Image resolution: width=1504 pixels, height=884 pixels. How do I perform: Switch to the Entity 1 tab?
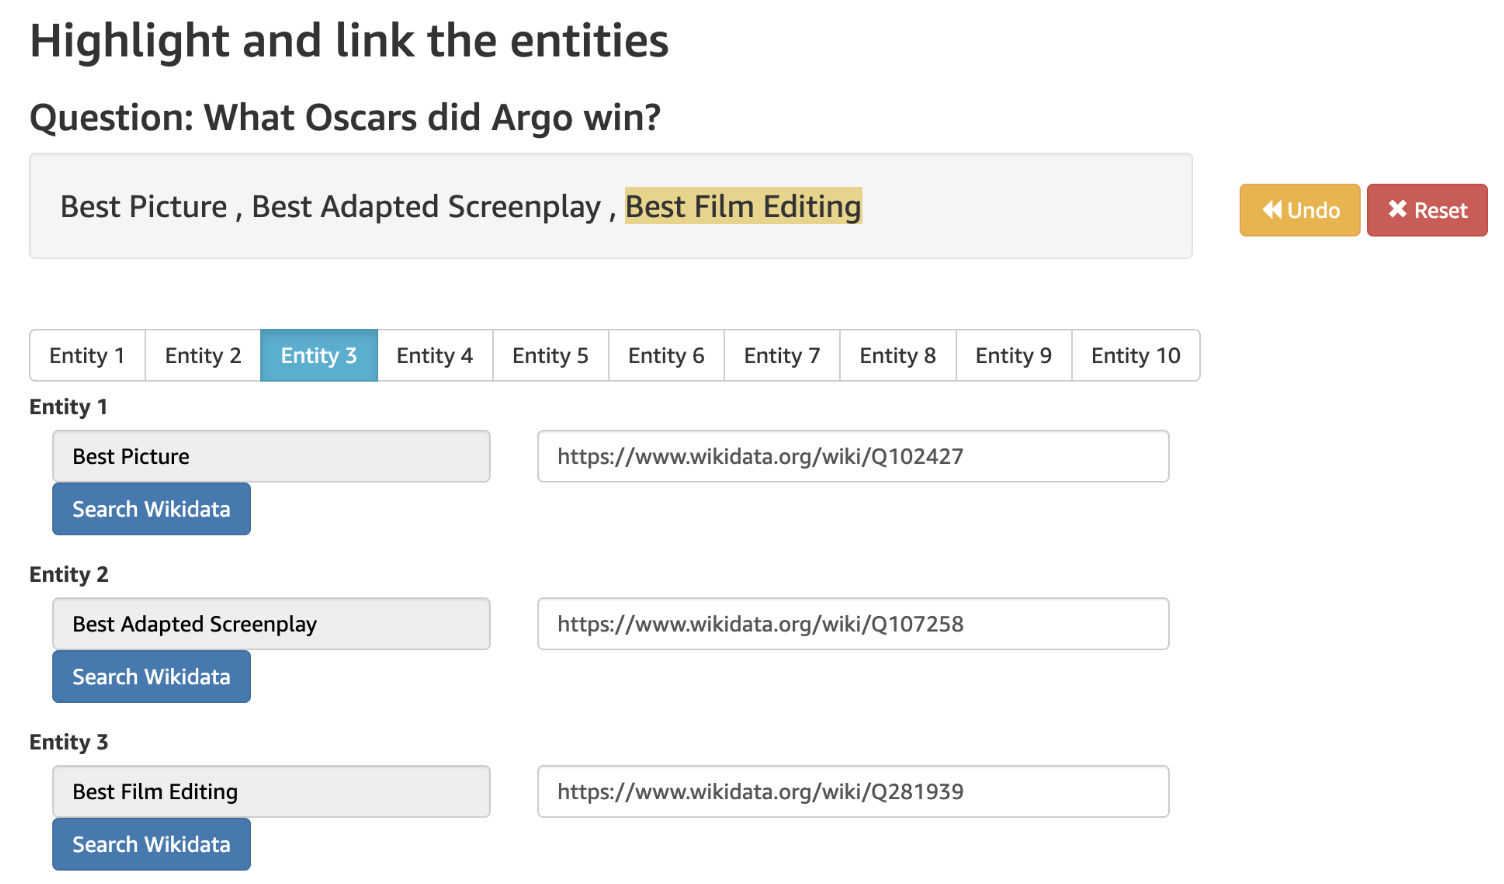click(x=87, y=356)
